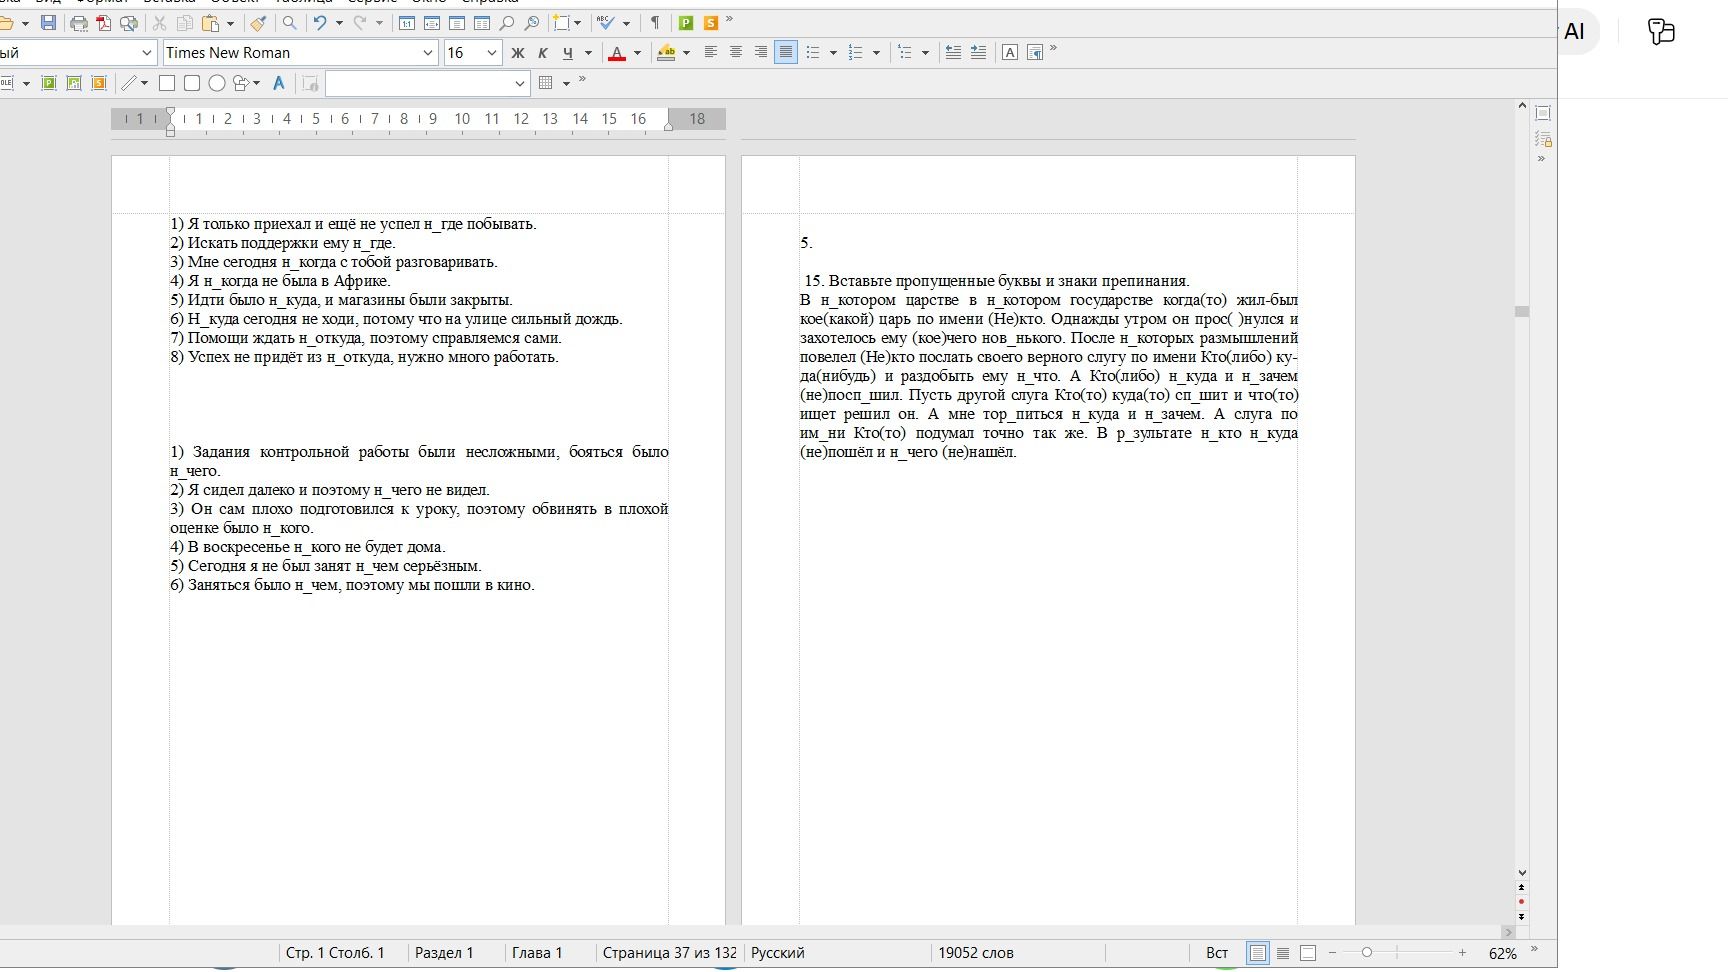Align paragraph to the left
This screenshot has width=1728, height=972.
coord(711,53)
